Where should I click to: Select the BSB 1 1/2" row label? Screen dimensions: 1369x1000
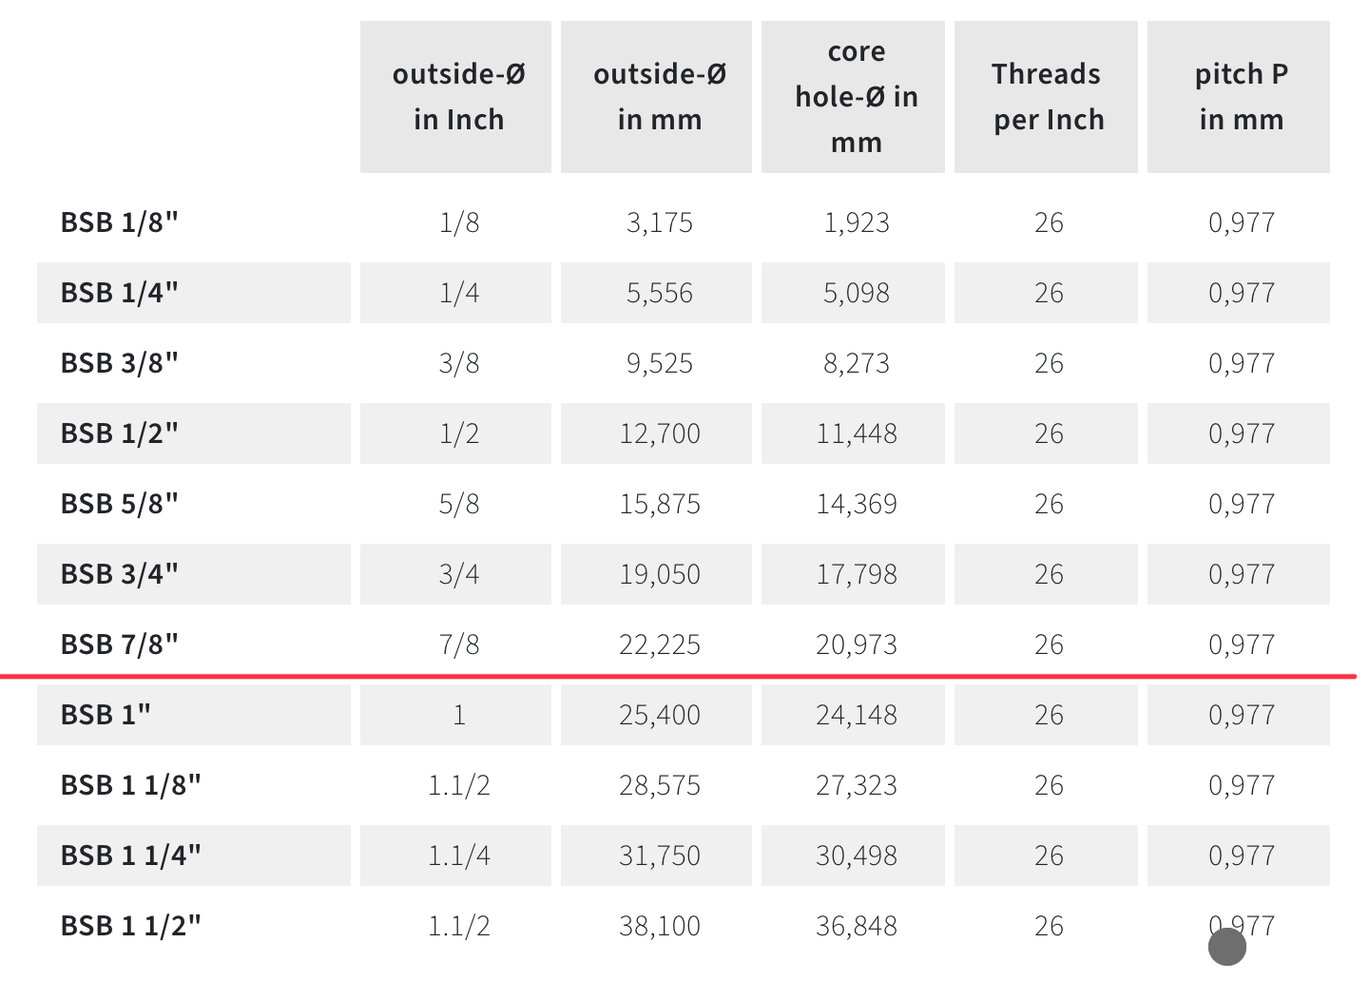click(x=130, y=926)
